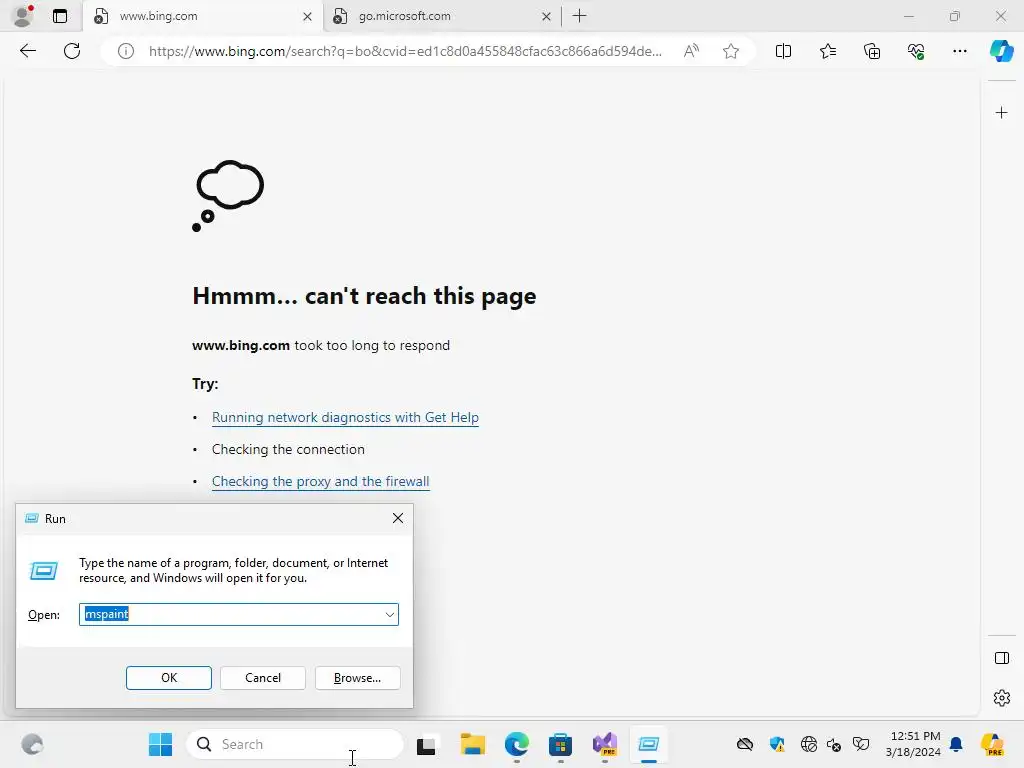Viewport: 1024px width, 768px height.
Task: Click the address bar URL
Action: tap(405, 51)
